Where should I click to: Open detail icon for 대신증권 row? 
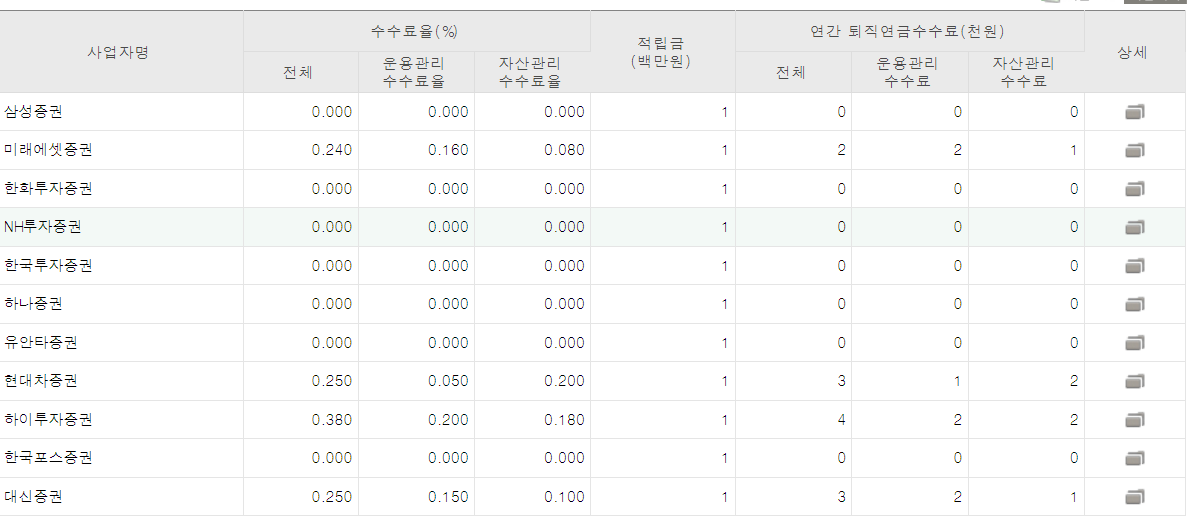pyautogui.click(x=1134, y=498)
